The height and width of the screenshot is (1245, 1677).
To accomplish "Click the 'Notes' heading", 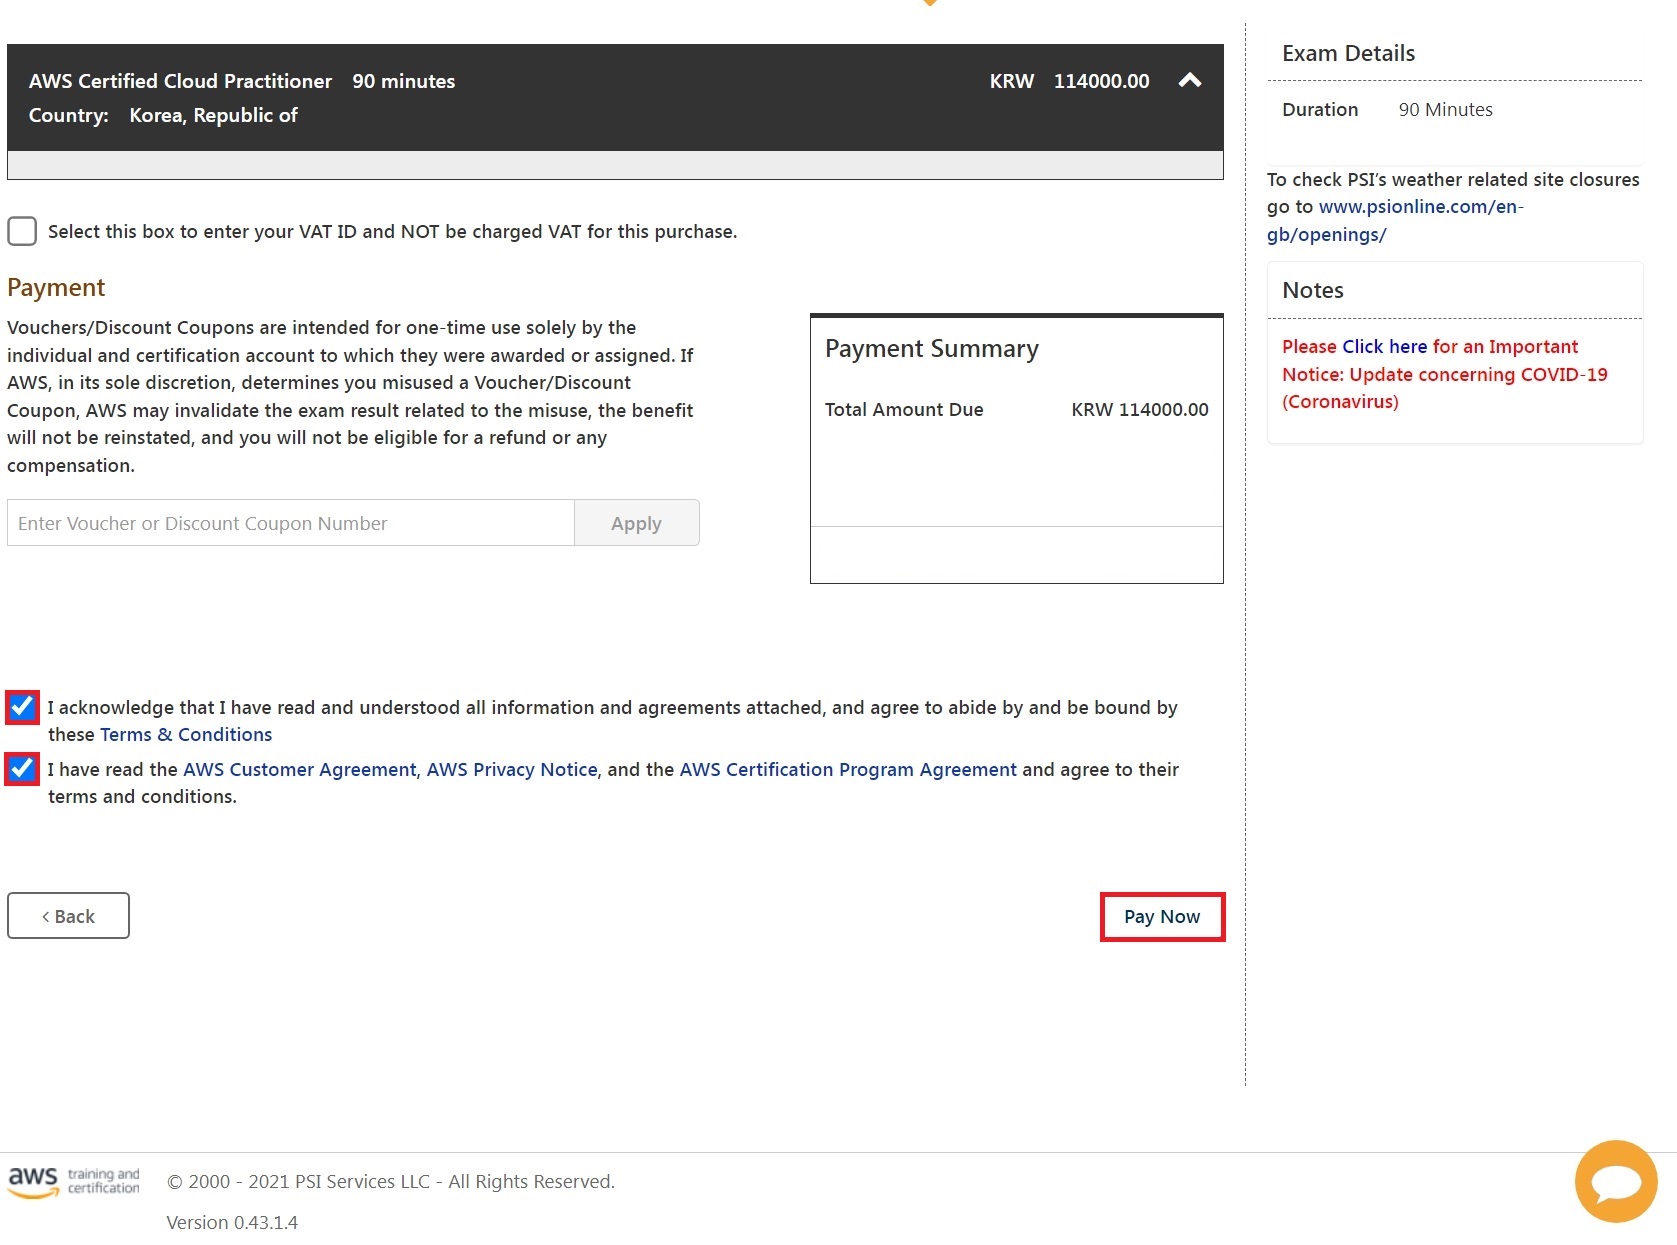I will [1313, 291].
